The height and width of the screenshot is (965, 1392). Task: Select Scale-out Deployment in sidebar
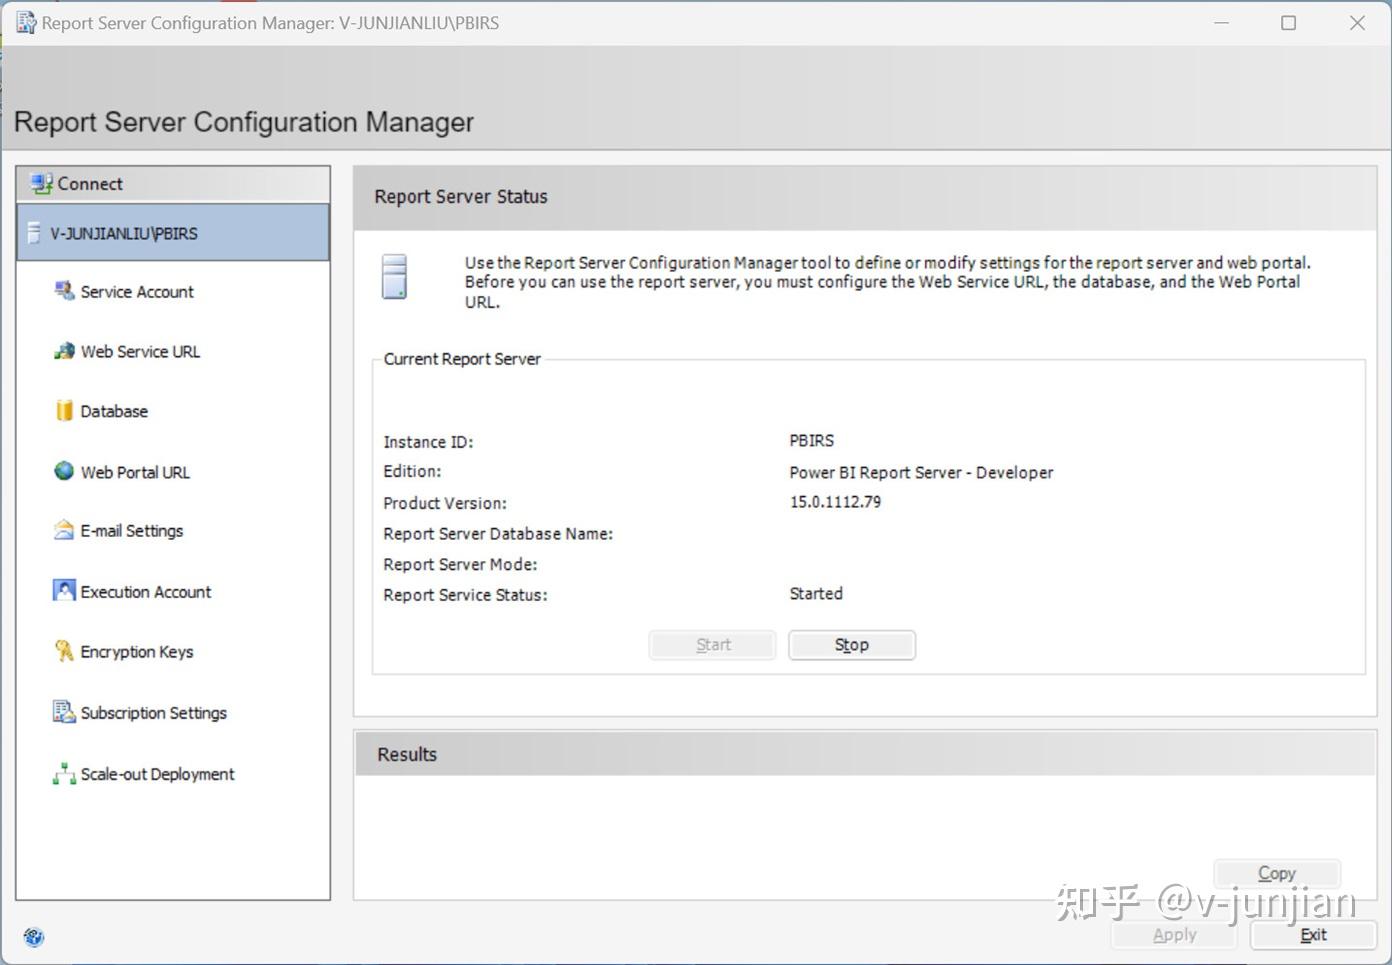[x=157, y=773]
